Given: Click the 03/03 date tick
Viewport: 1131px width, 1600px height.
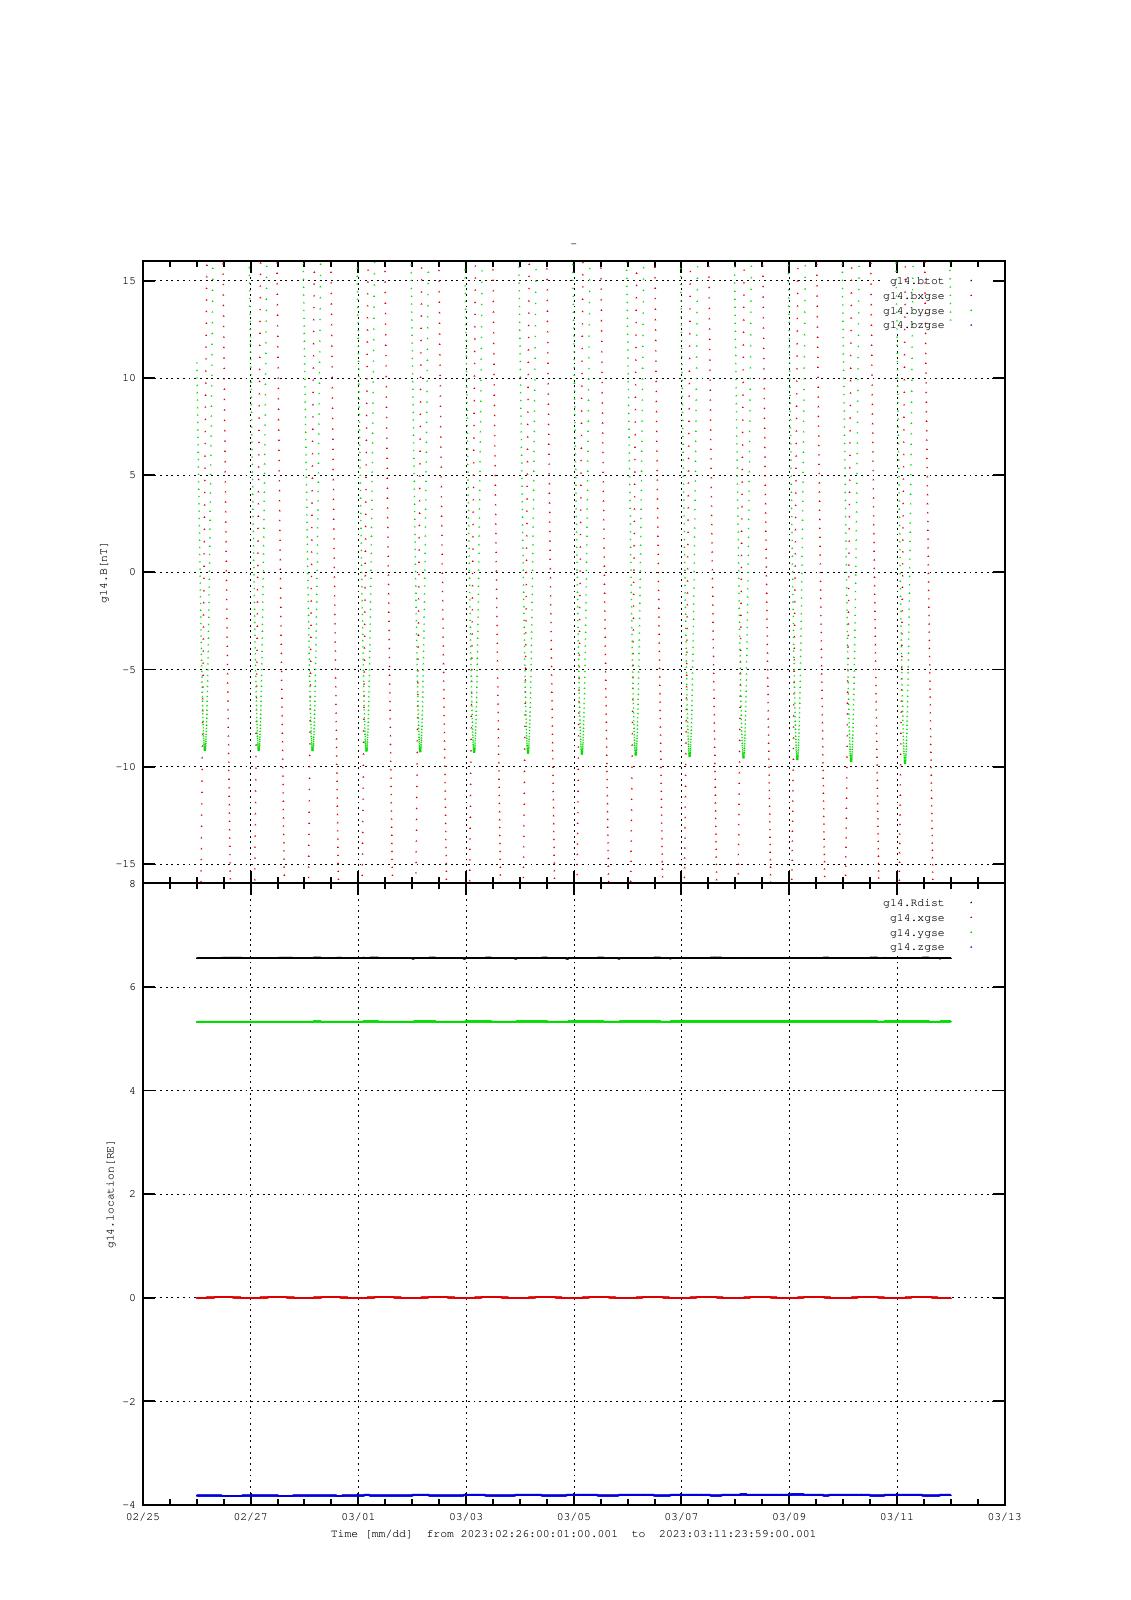Looking at the screenshot, I should (466, 1517).
